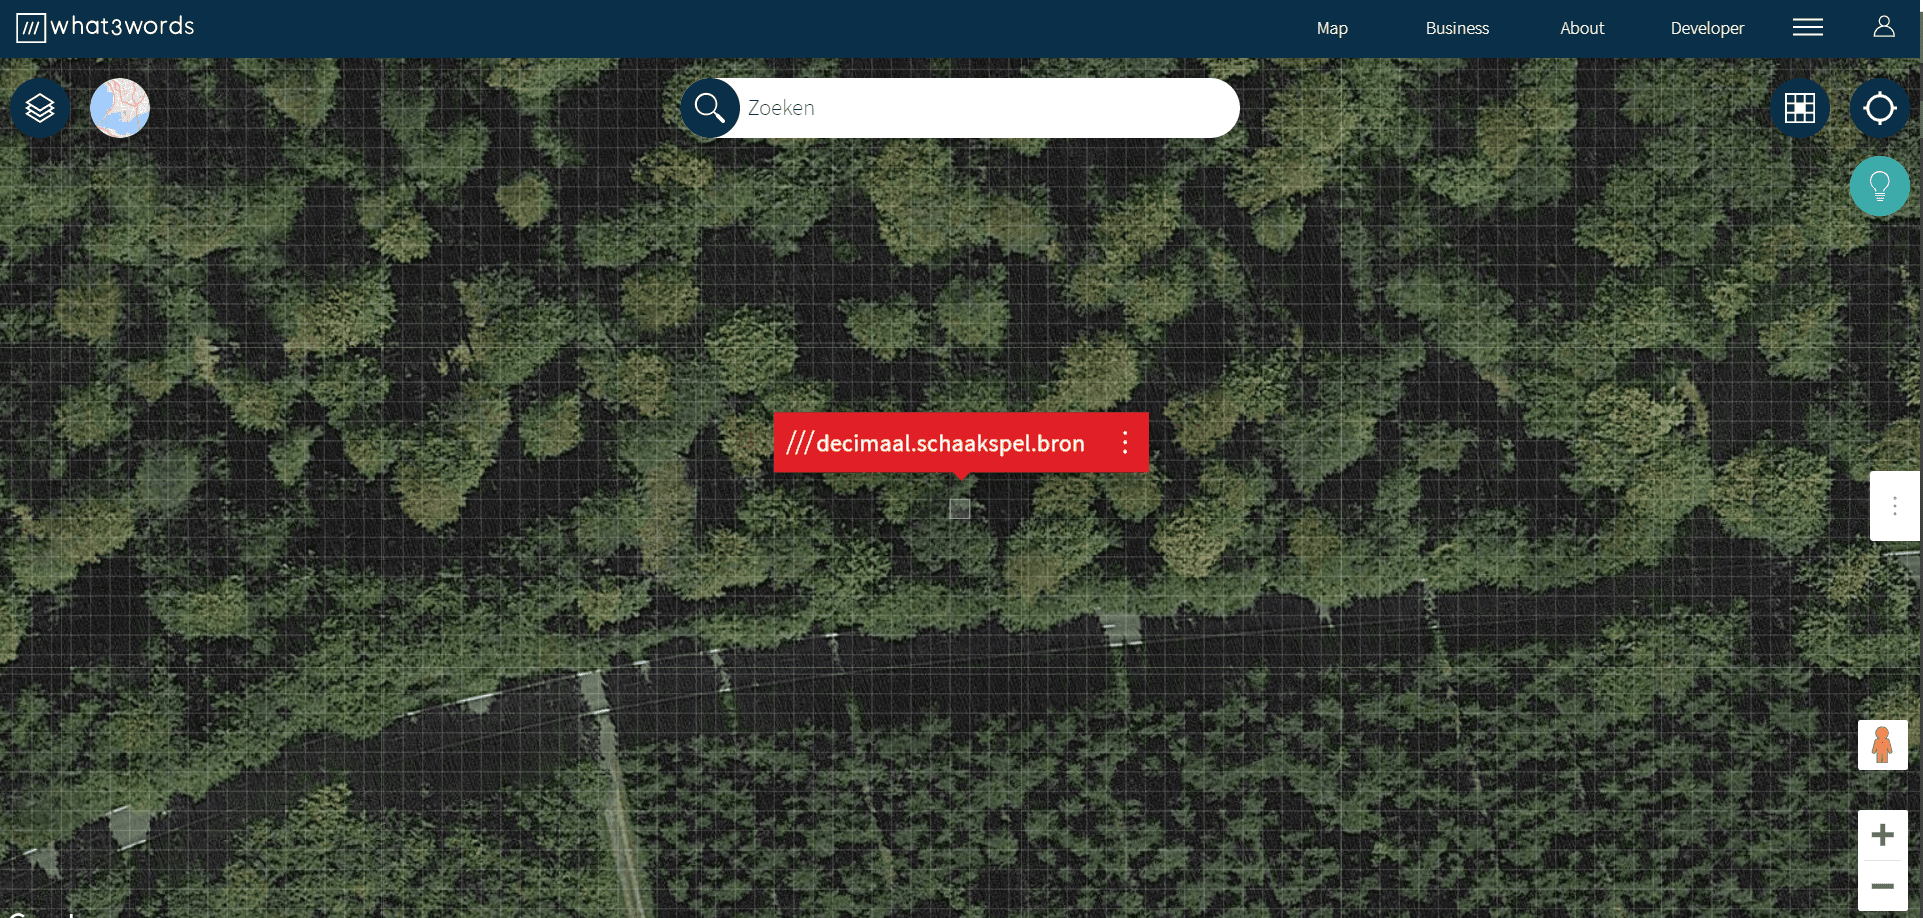Click the selected grid square marker
Viewport: 1923px width, 918px height.
click(x=960, y=509)
